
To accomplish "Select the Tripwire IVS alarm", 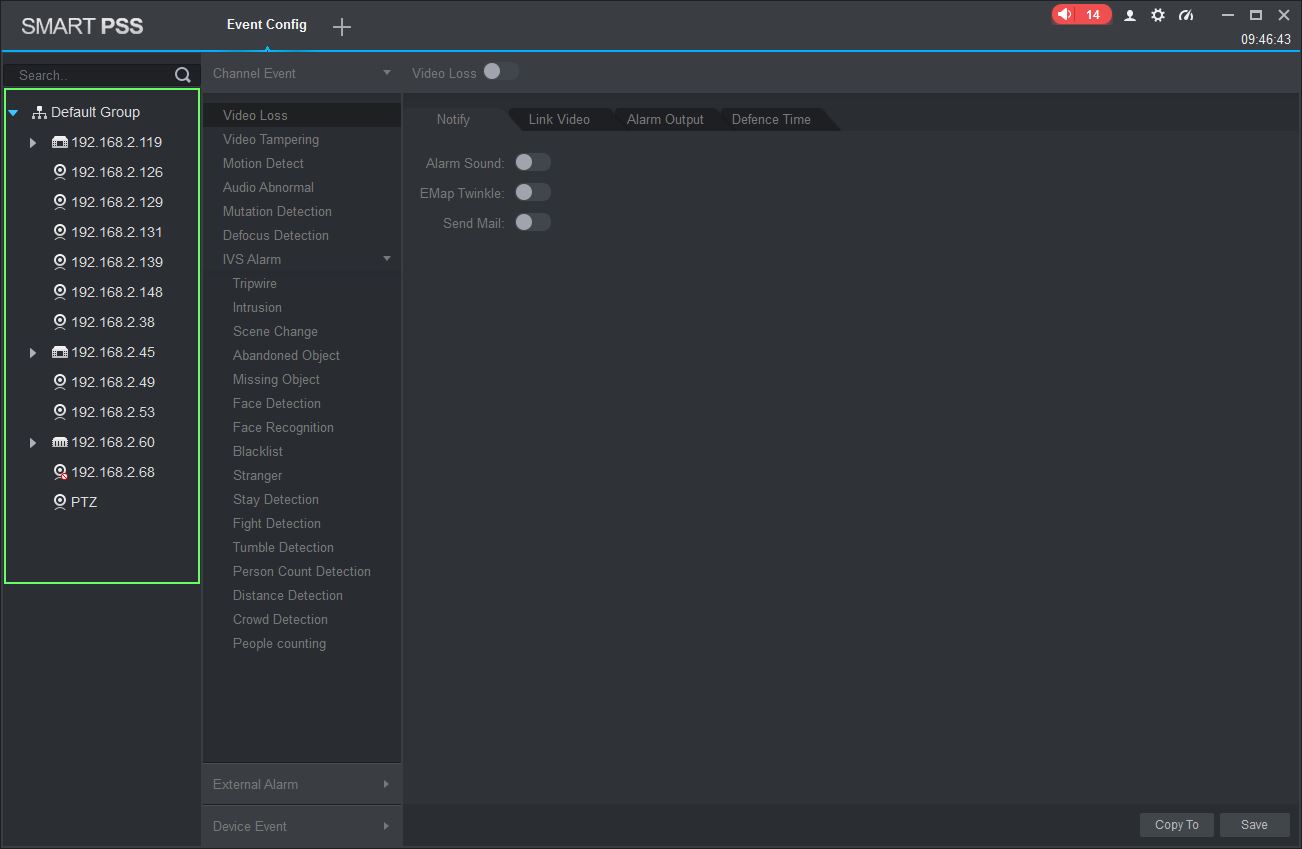I will point(301,283).
